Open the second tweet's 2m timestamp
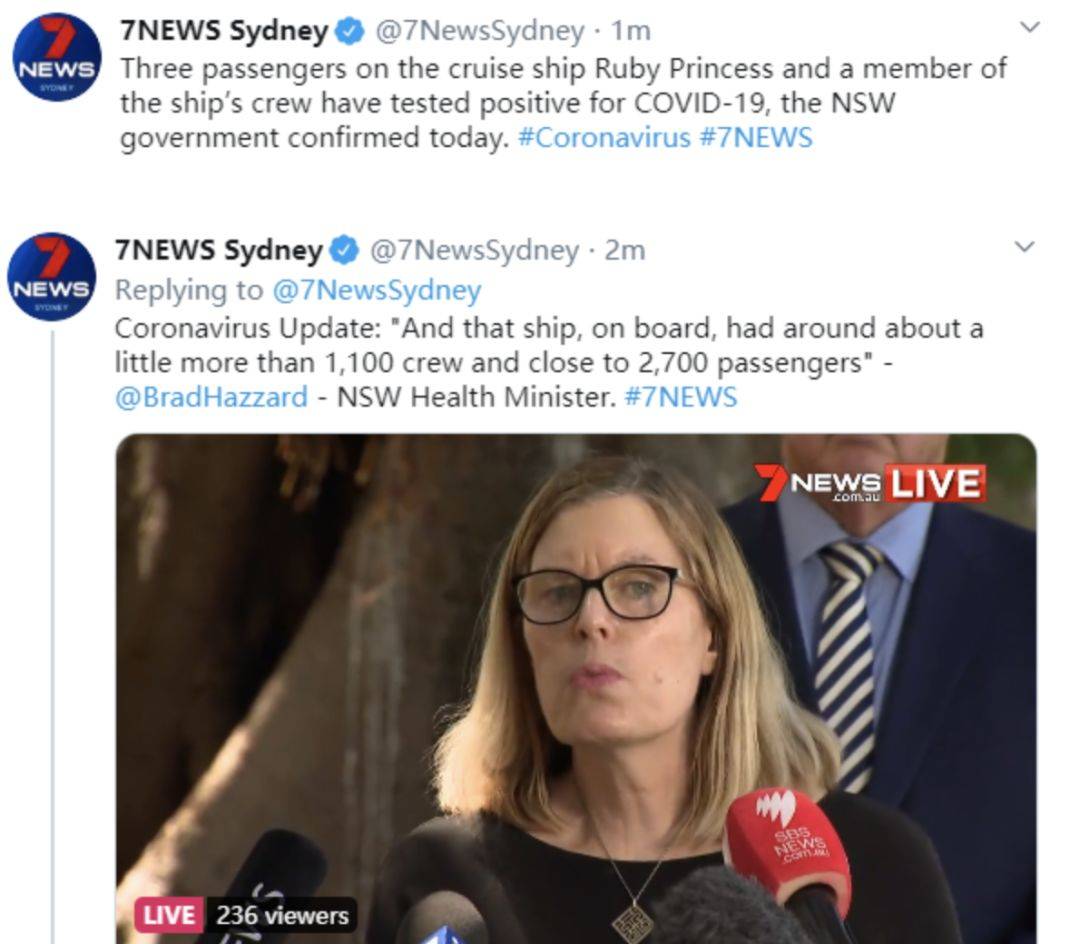The height and width of the screenshot is (944, 1080). (625, 250)
